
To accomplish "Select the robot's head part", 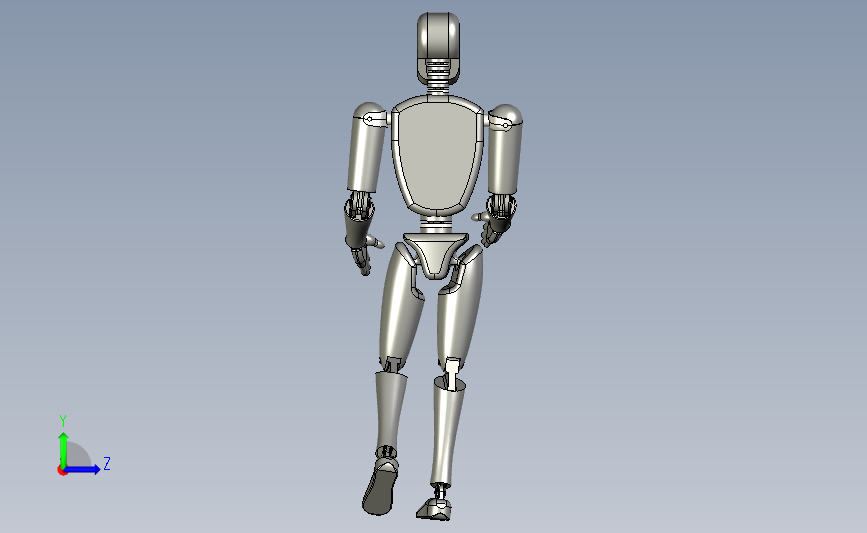I will click(438, 47).
